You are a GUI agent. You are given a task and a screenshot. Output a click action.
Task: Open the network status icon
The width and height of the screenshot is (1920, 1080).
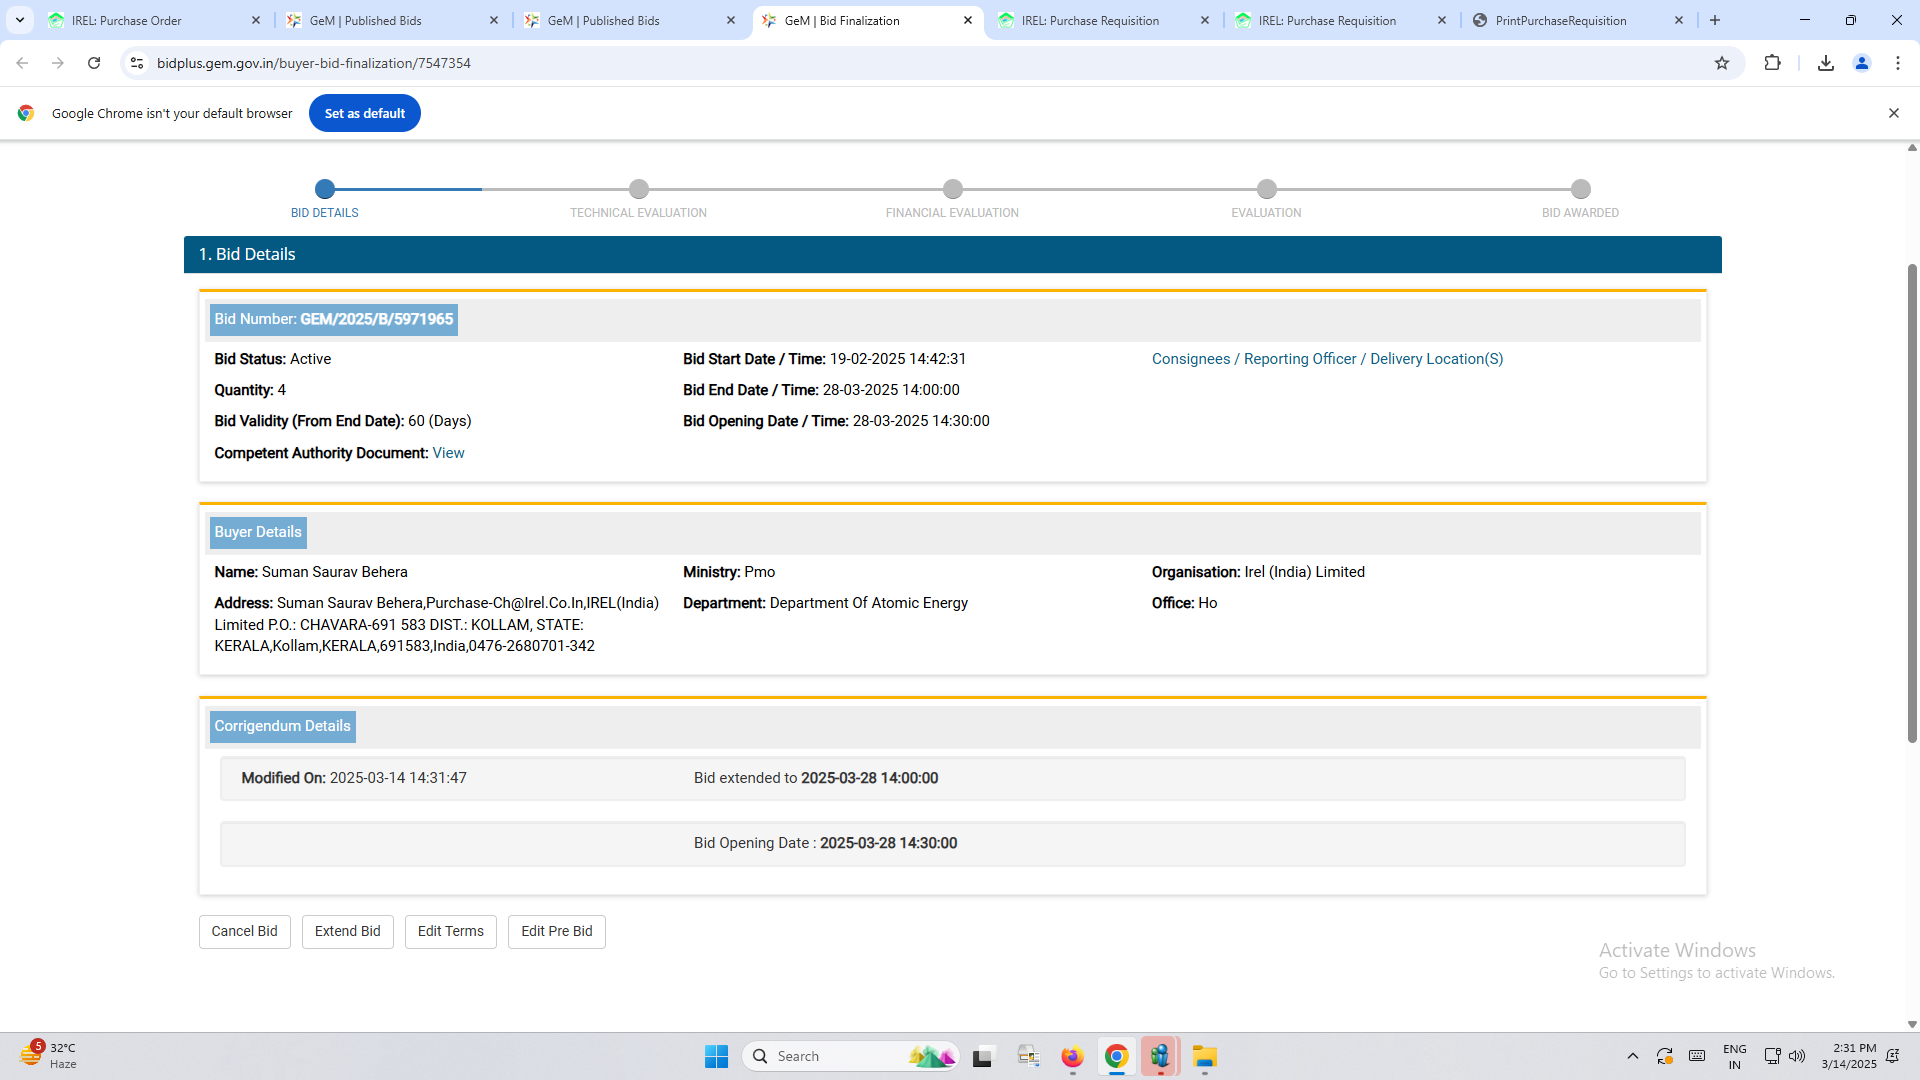(1772, 1056)
